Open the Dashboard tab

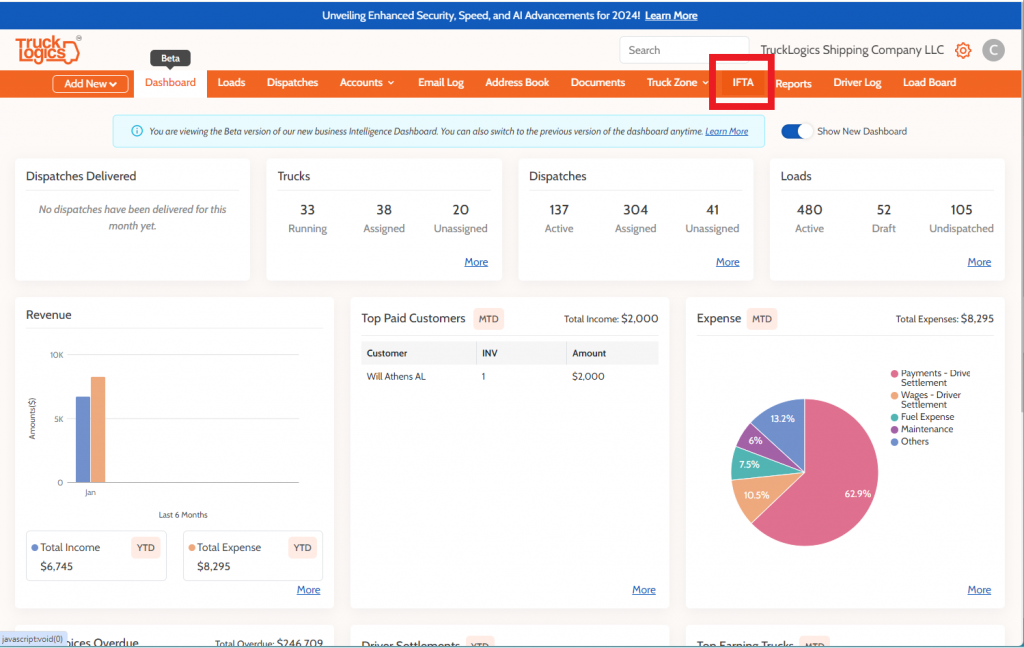(170, 83)
